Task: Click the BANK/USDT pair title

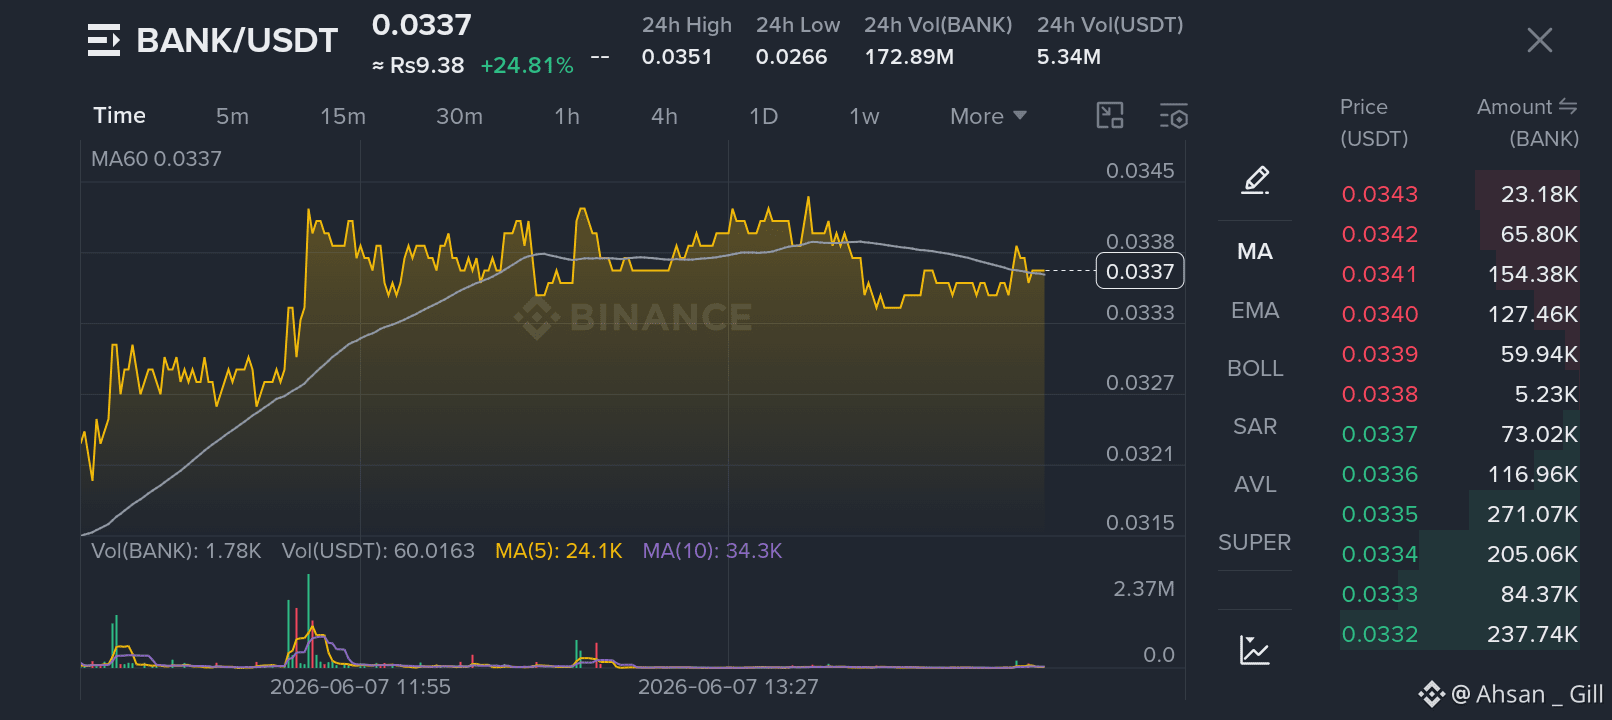Action: click(237, 40)
